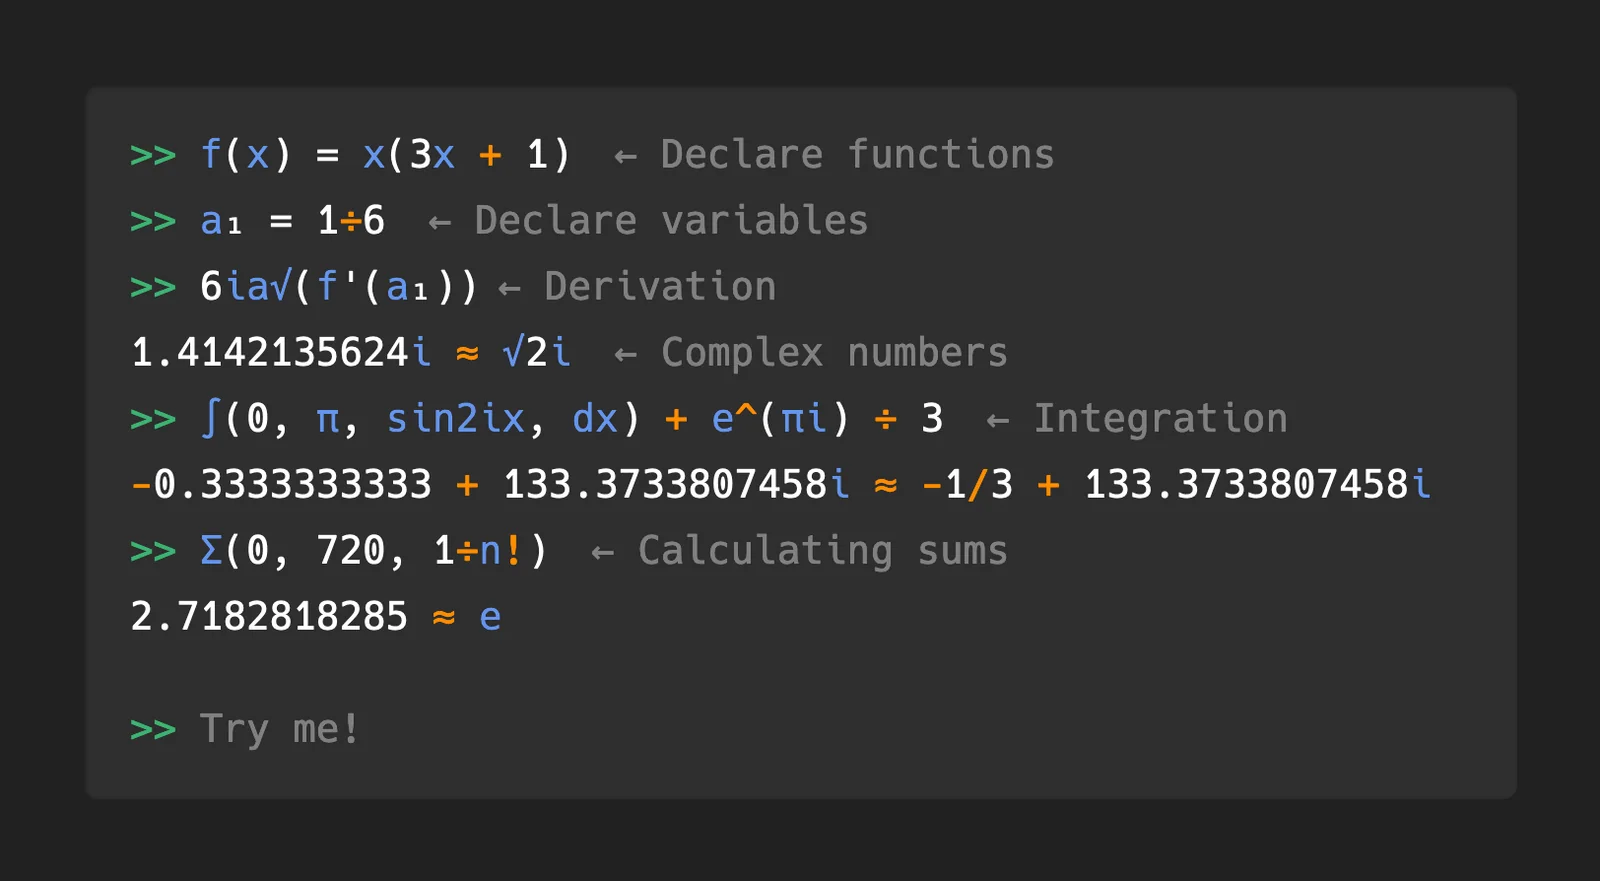Click the prompt chevrons beside 'Try me!'
Viewport: 1600px width, 881px height.
tap(153, 730)
